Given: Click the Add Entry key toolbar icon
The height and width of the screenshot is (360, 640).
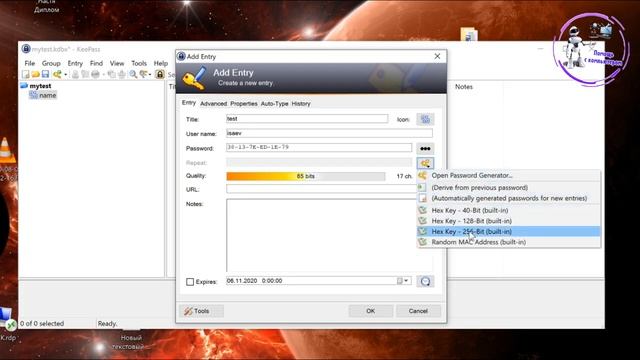Looking at the screenshot, I should [x=57, y=74].
